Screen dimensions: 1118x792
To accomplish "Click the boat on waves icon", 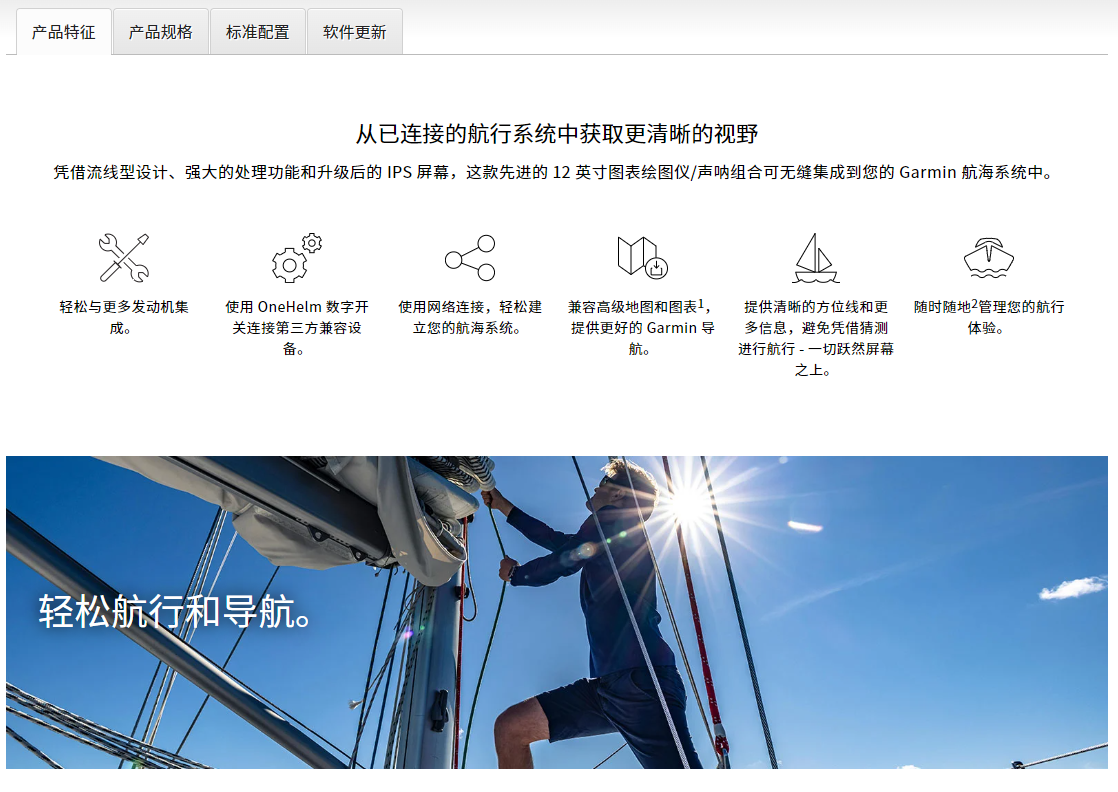I will (988, 257).
